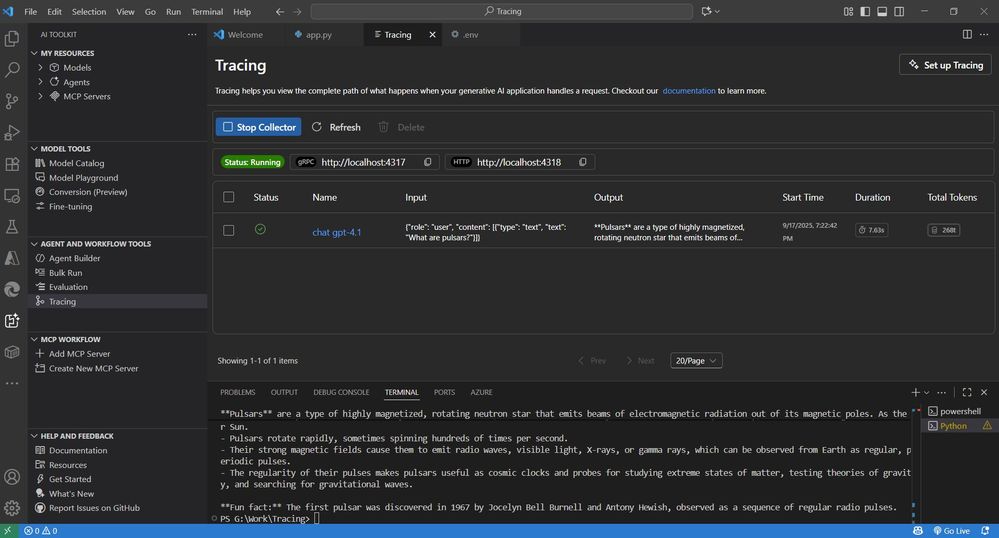
Task: Open the remote window status bar button
Action: tap(8, 530)
